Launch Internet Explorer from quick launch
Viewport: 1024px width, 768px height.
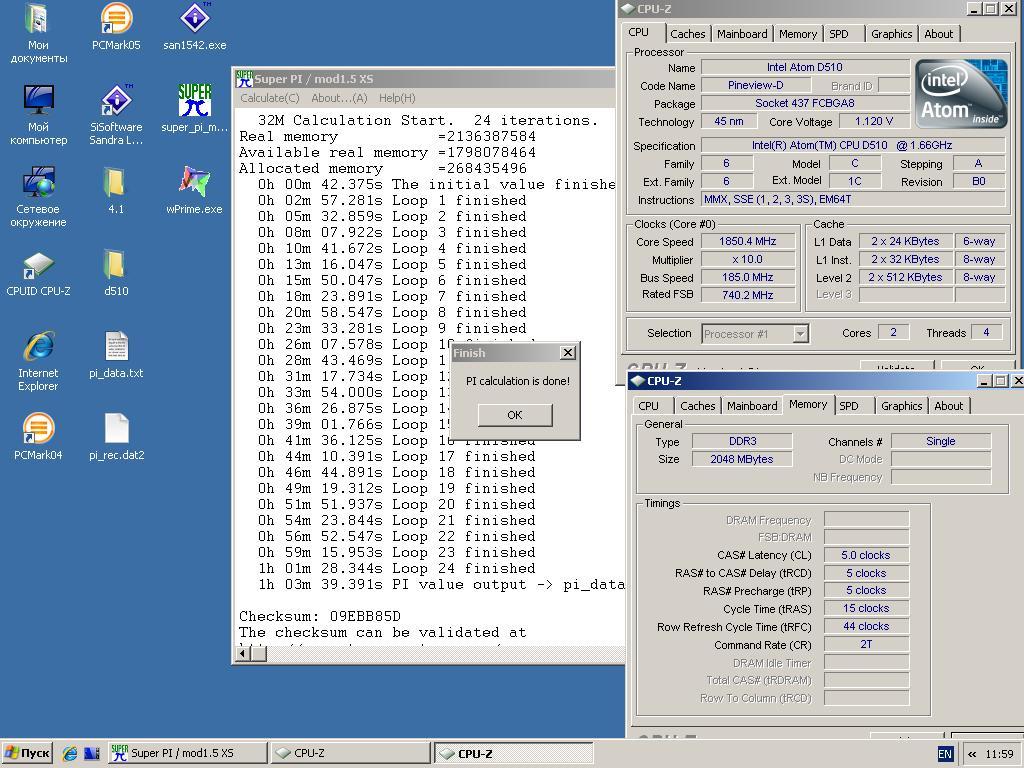[70, 753]
